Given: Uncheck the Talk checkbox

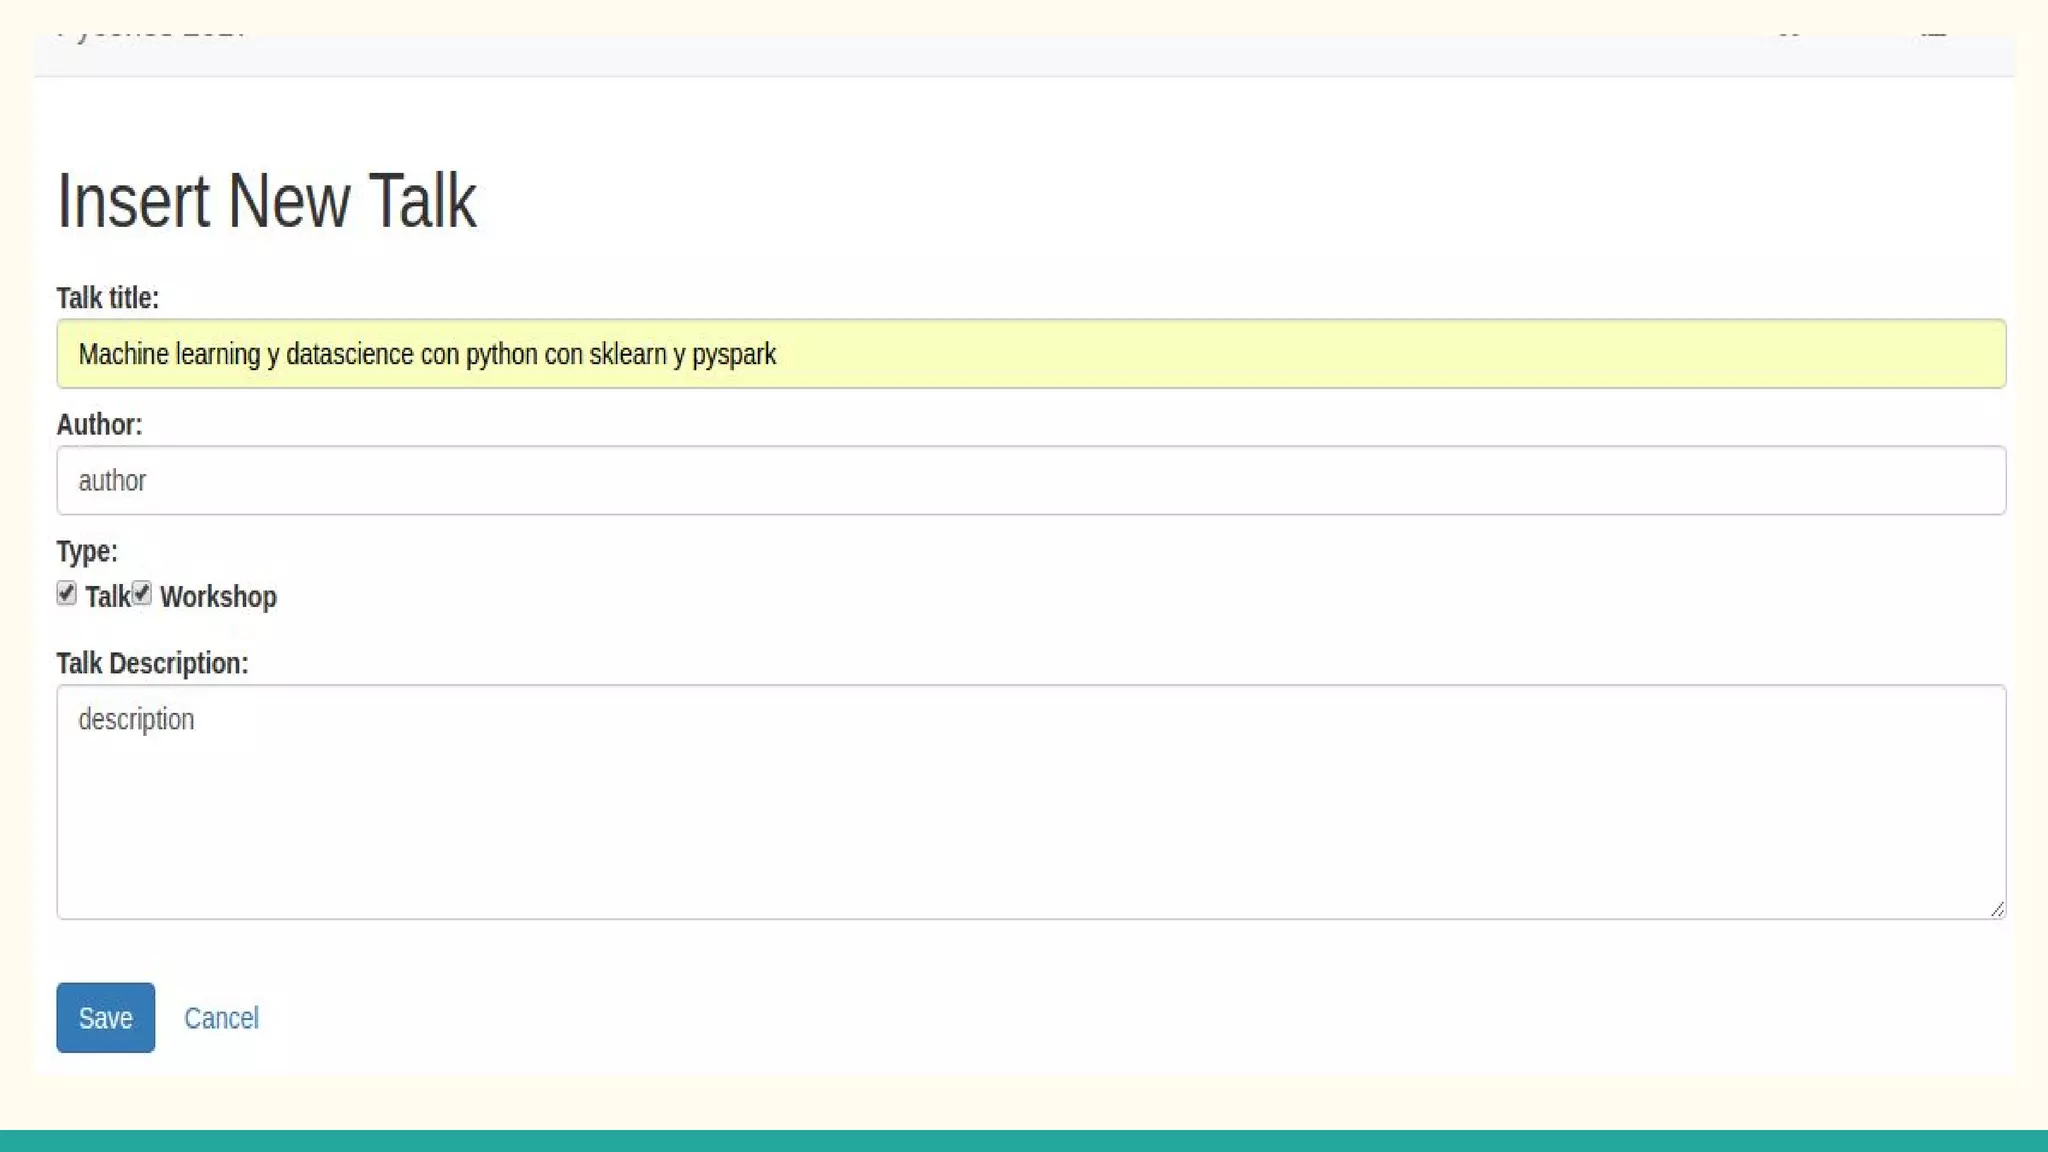Looking at the screenshot, I should [x=66, y=594].
